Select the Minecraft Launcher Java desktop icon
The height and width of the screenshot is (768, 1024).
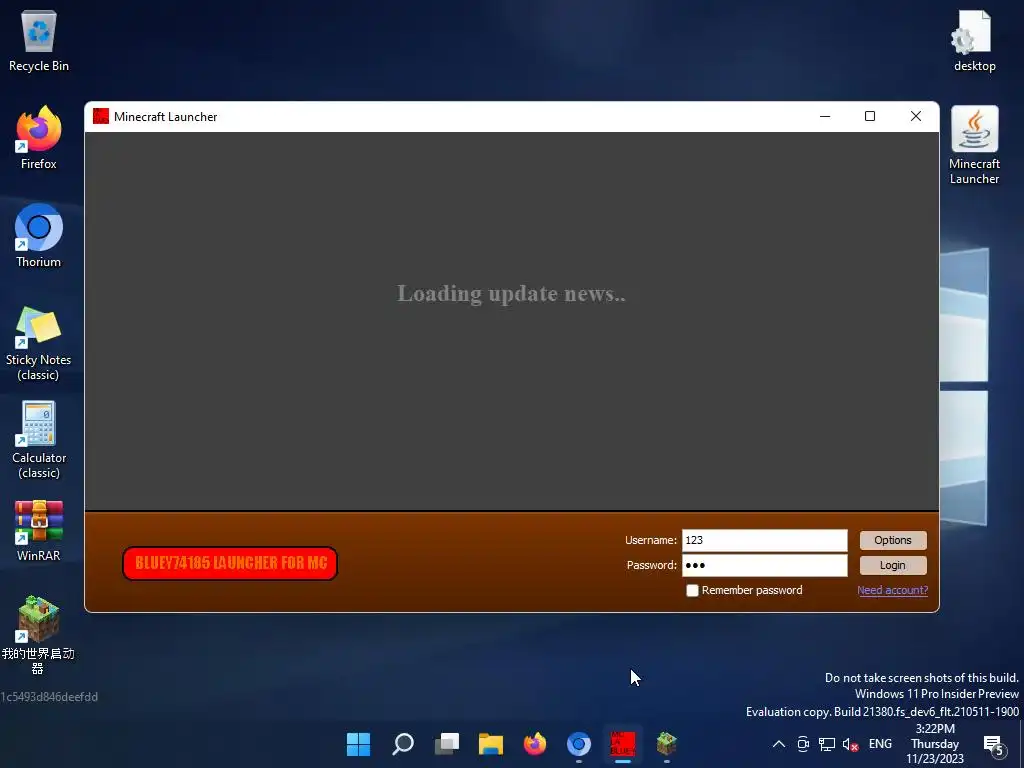click(974, 145)
